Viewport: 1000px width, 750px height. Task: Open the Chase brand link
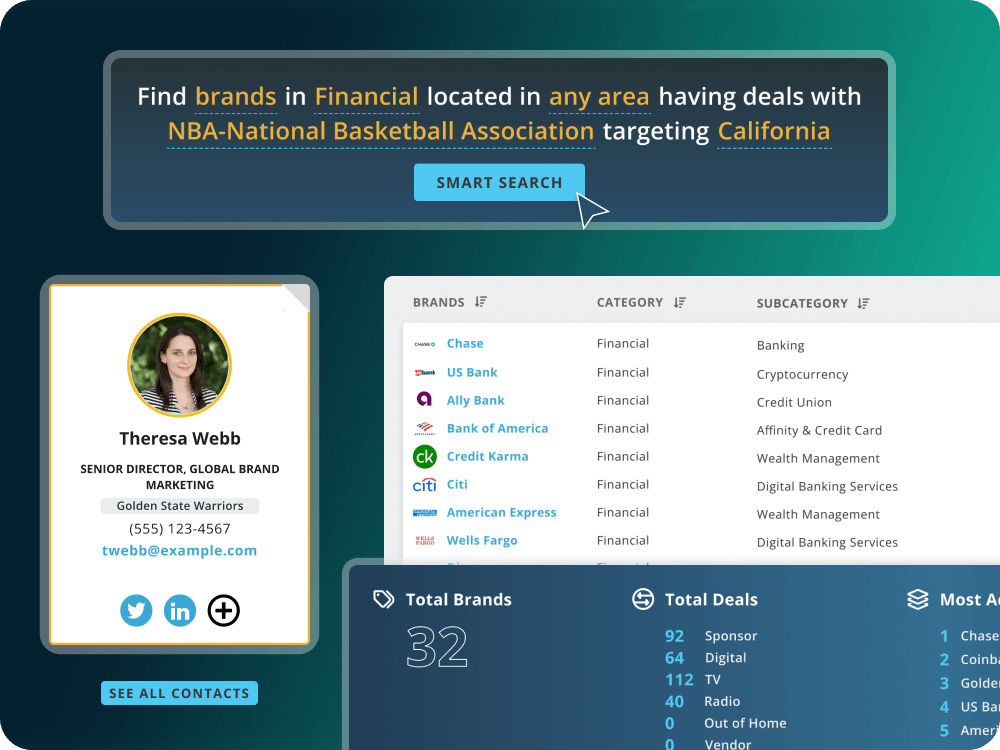[465, 343]
